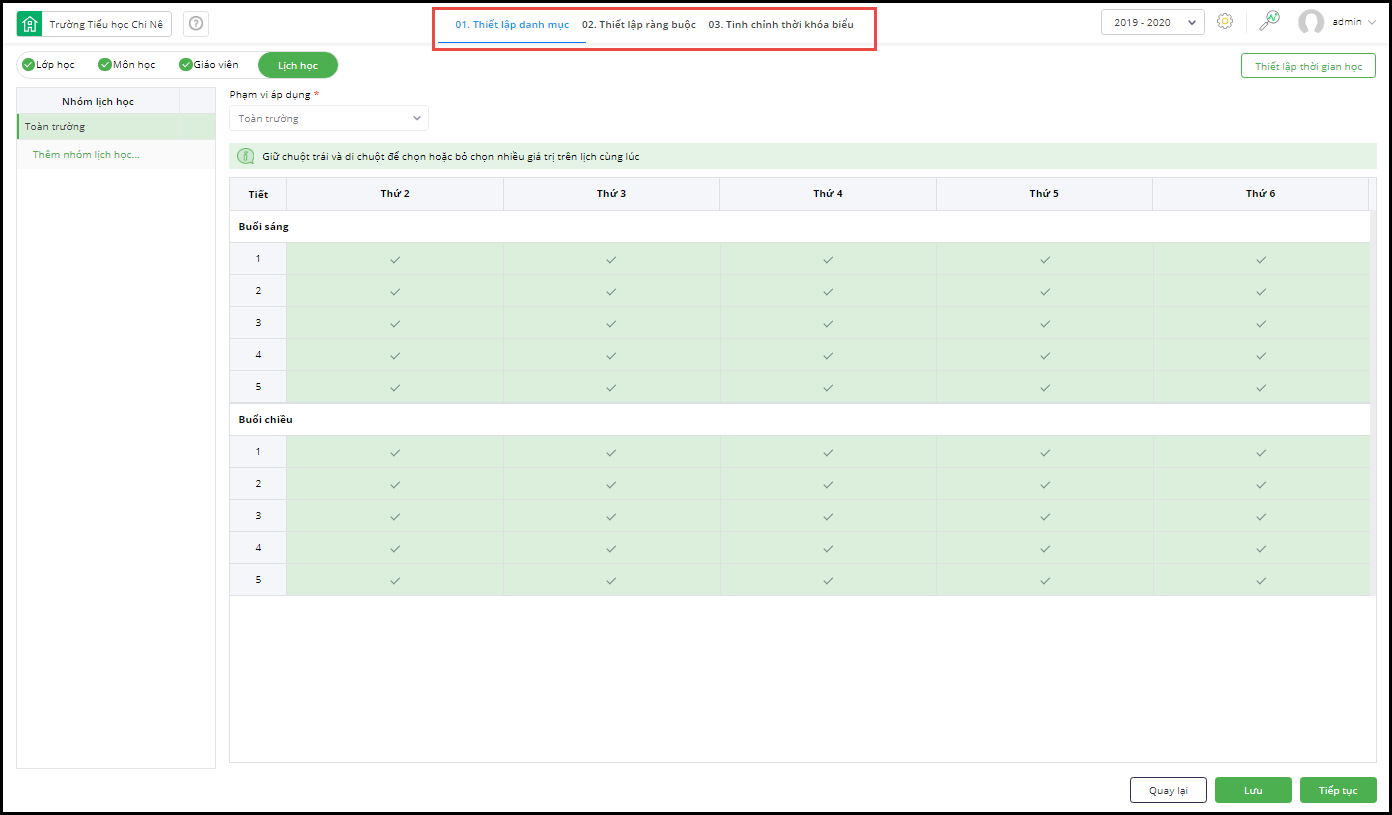
Task: Click the magnifier tool icon in header
Action: pyautogui.click(x=1269, y=22)
